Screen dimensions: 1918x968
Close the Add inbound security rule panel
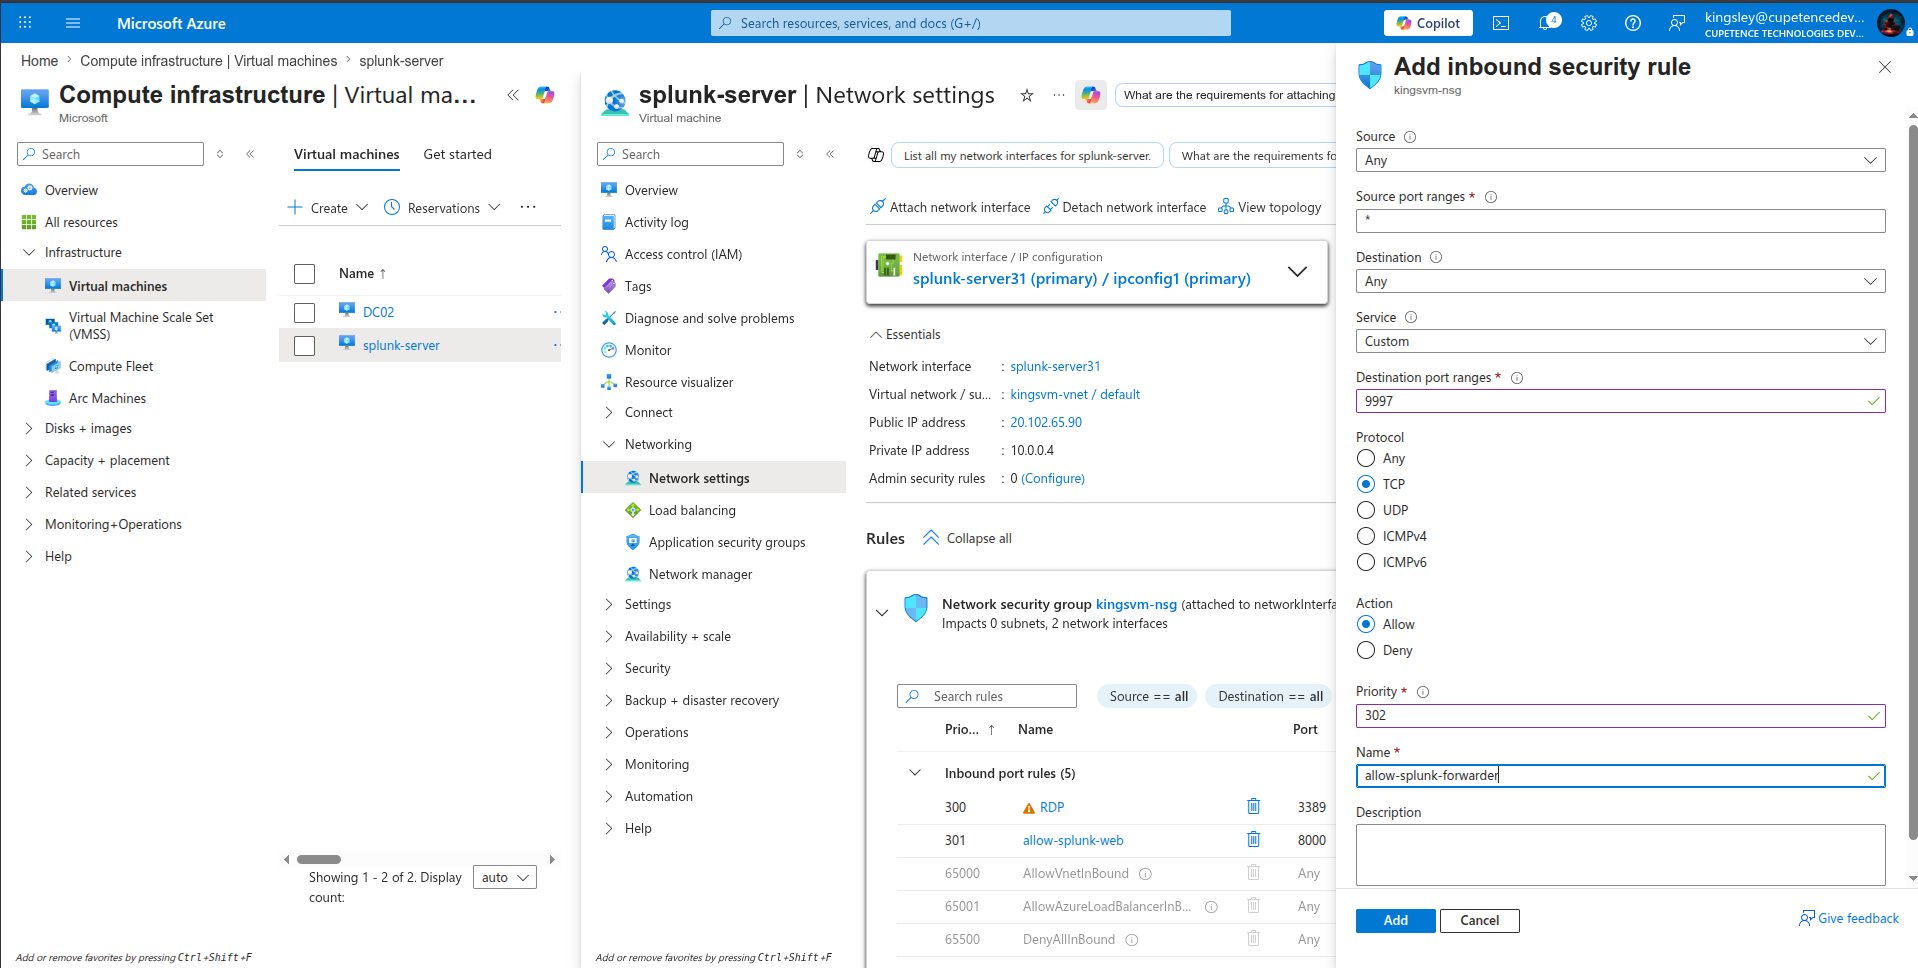coord(1885,67)
